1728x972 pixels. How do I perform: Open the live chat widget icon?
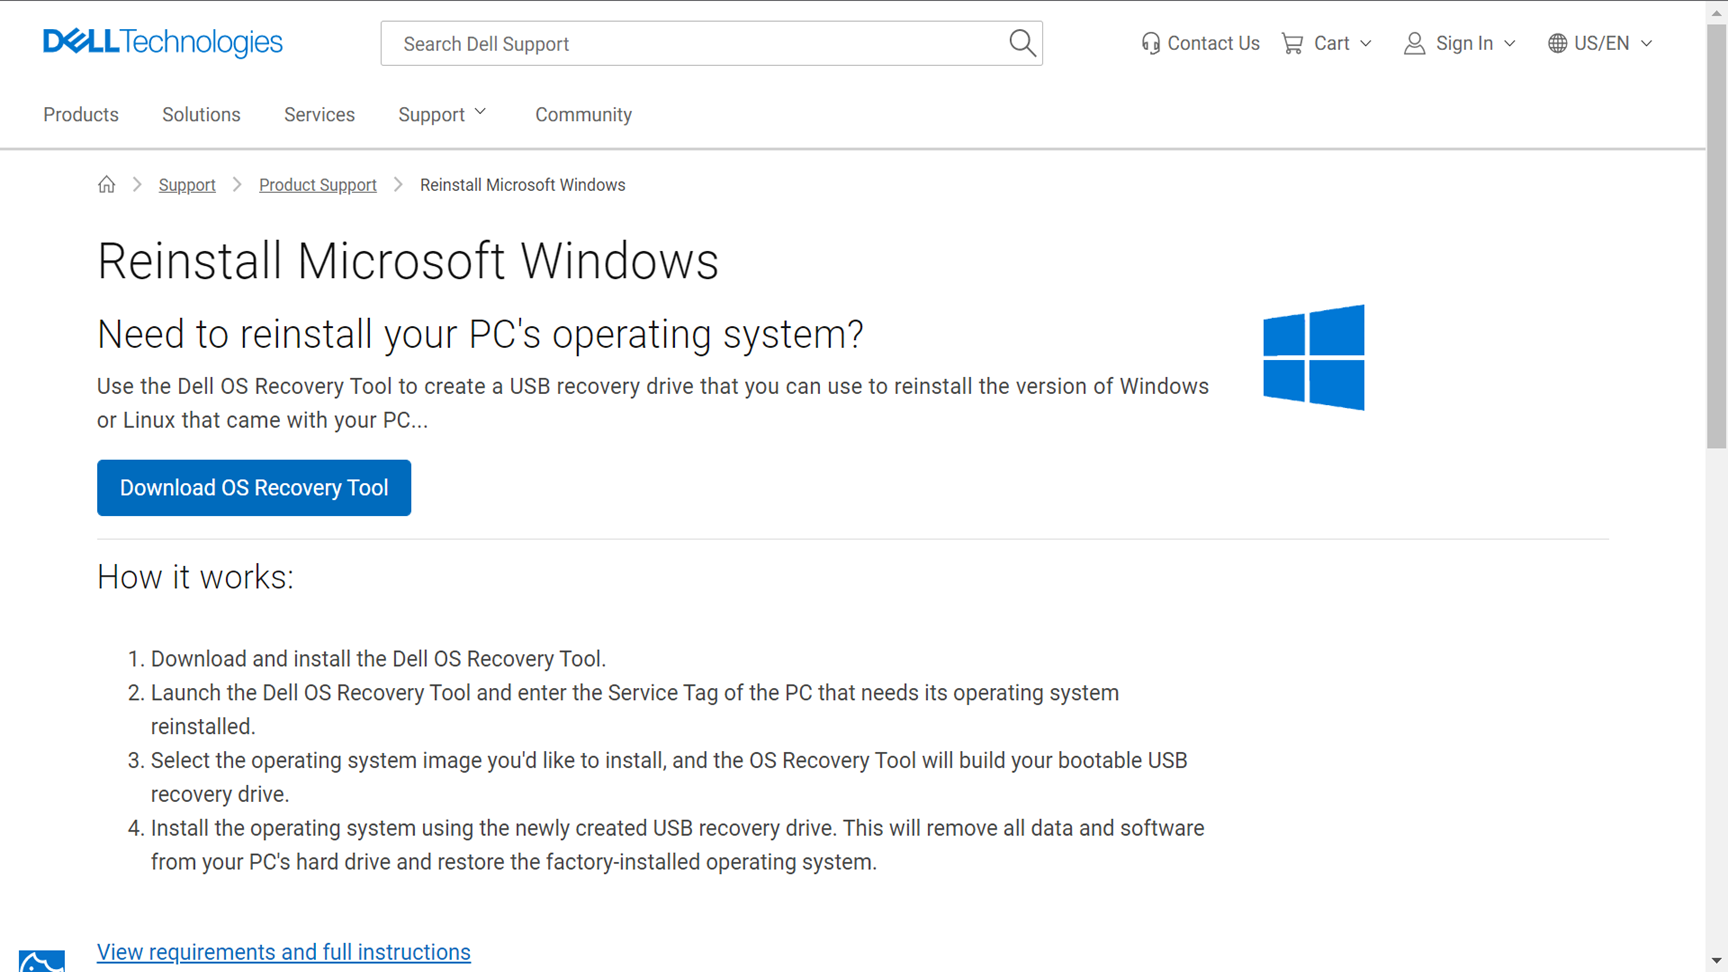[x=42, y=960]
